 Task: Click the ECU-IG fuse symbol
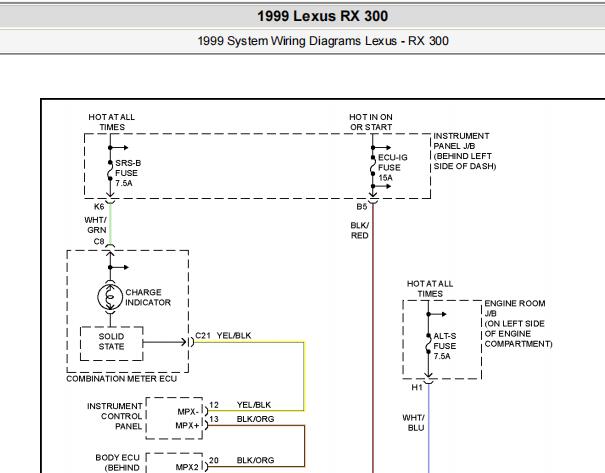373,166
